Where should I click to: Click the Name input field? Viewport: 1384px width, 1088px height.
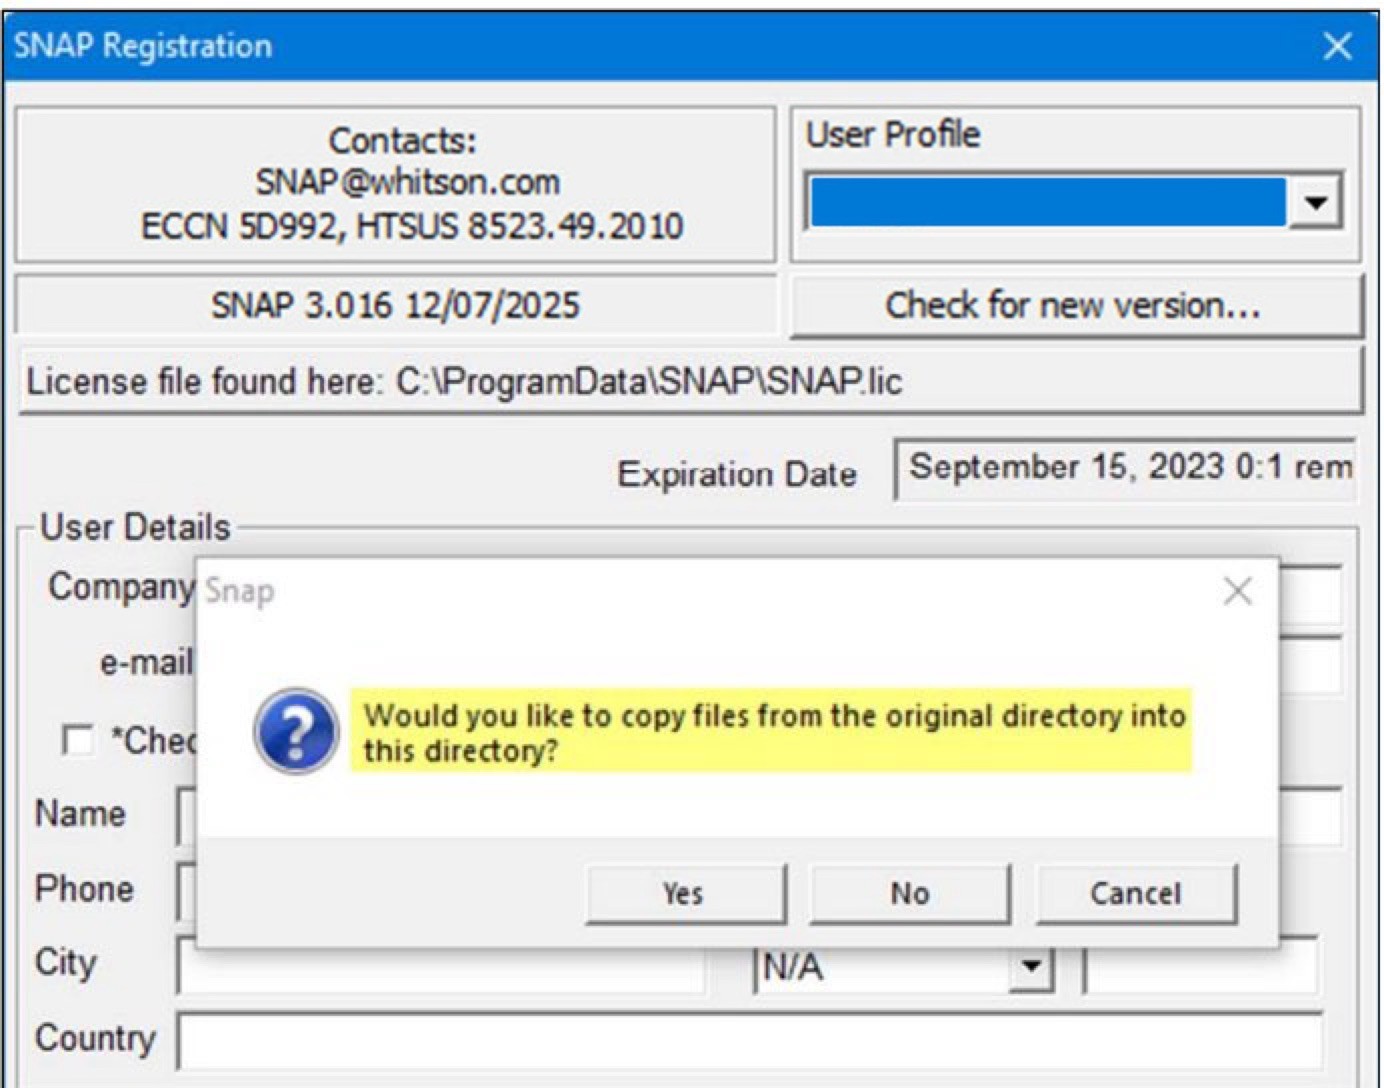pyautogui.click(x=186, y=817)
